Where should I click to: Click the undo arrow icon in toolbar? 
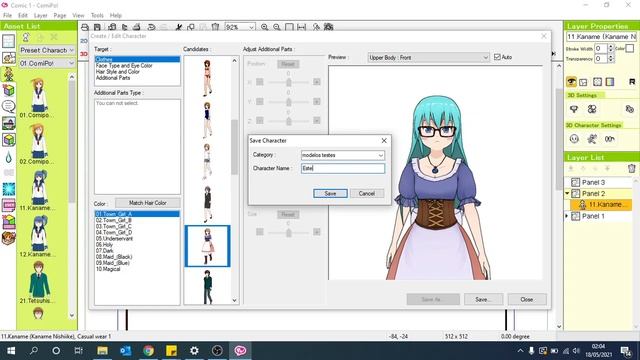(x=151, y=27)
